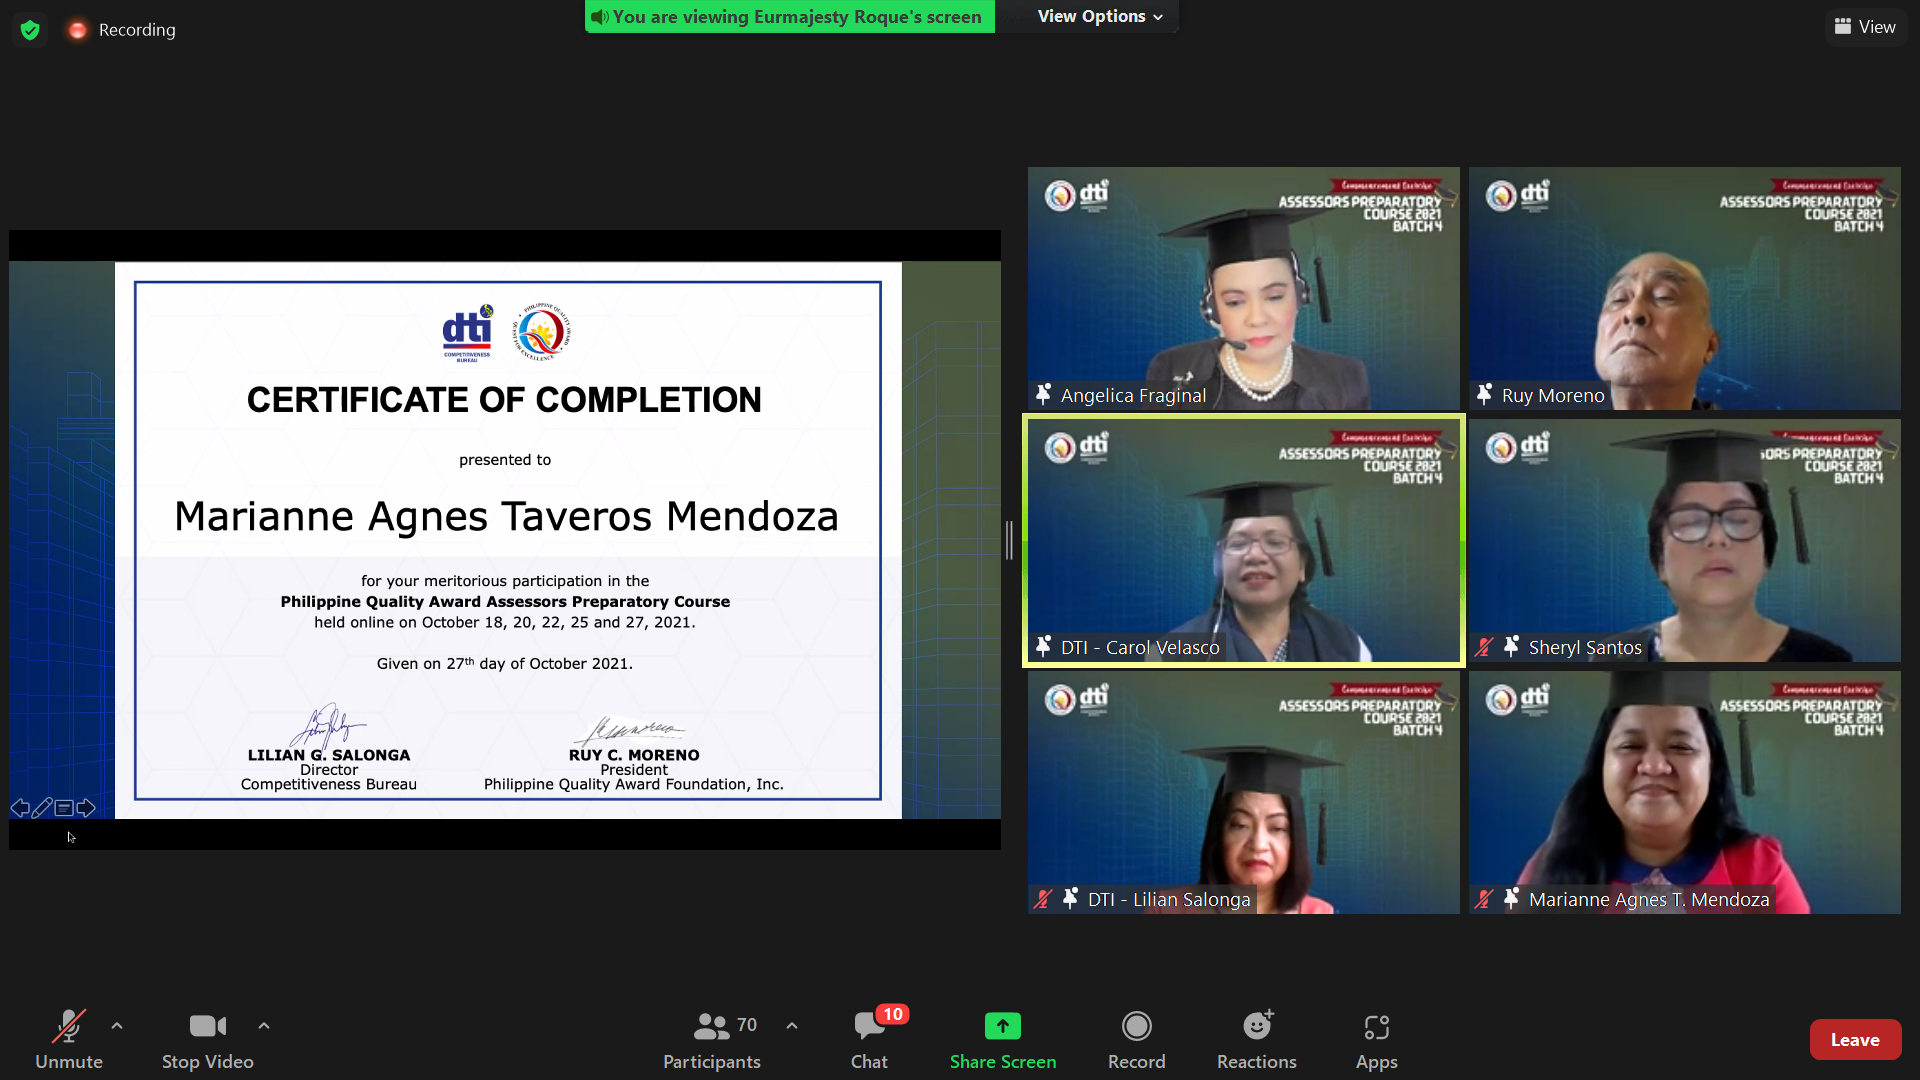Image resolution: width=1920 pixels, height=1080 pixels.
Task: Click the signatory name 'LILIAN G. SALONGA'
Action: pos(329,755)
